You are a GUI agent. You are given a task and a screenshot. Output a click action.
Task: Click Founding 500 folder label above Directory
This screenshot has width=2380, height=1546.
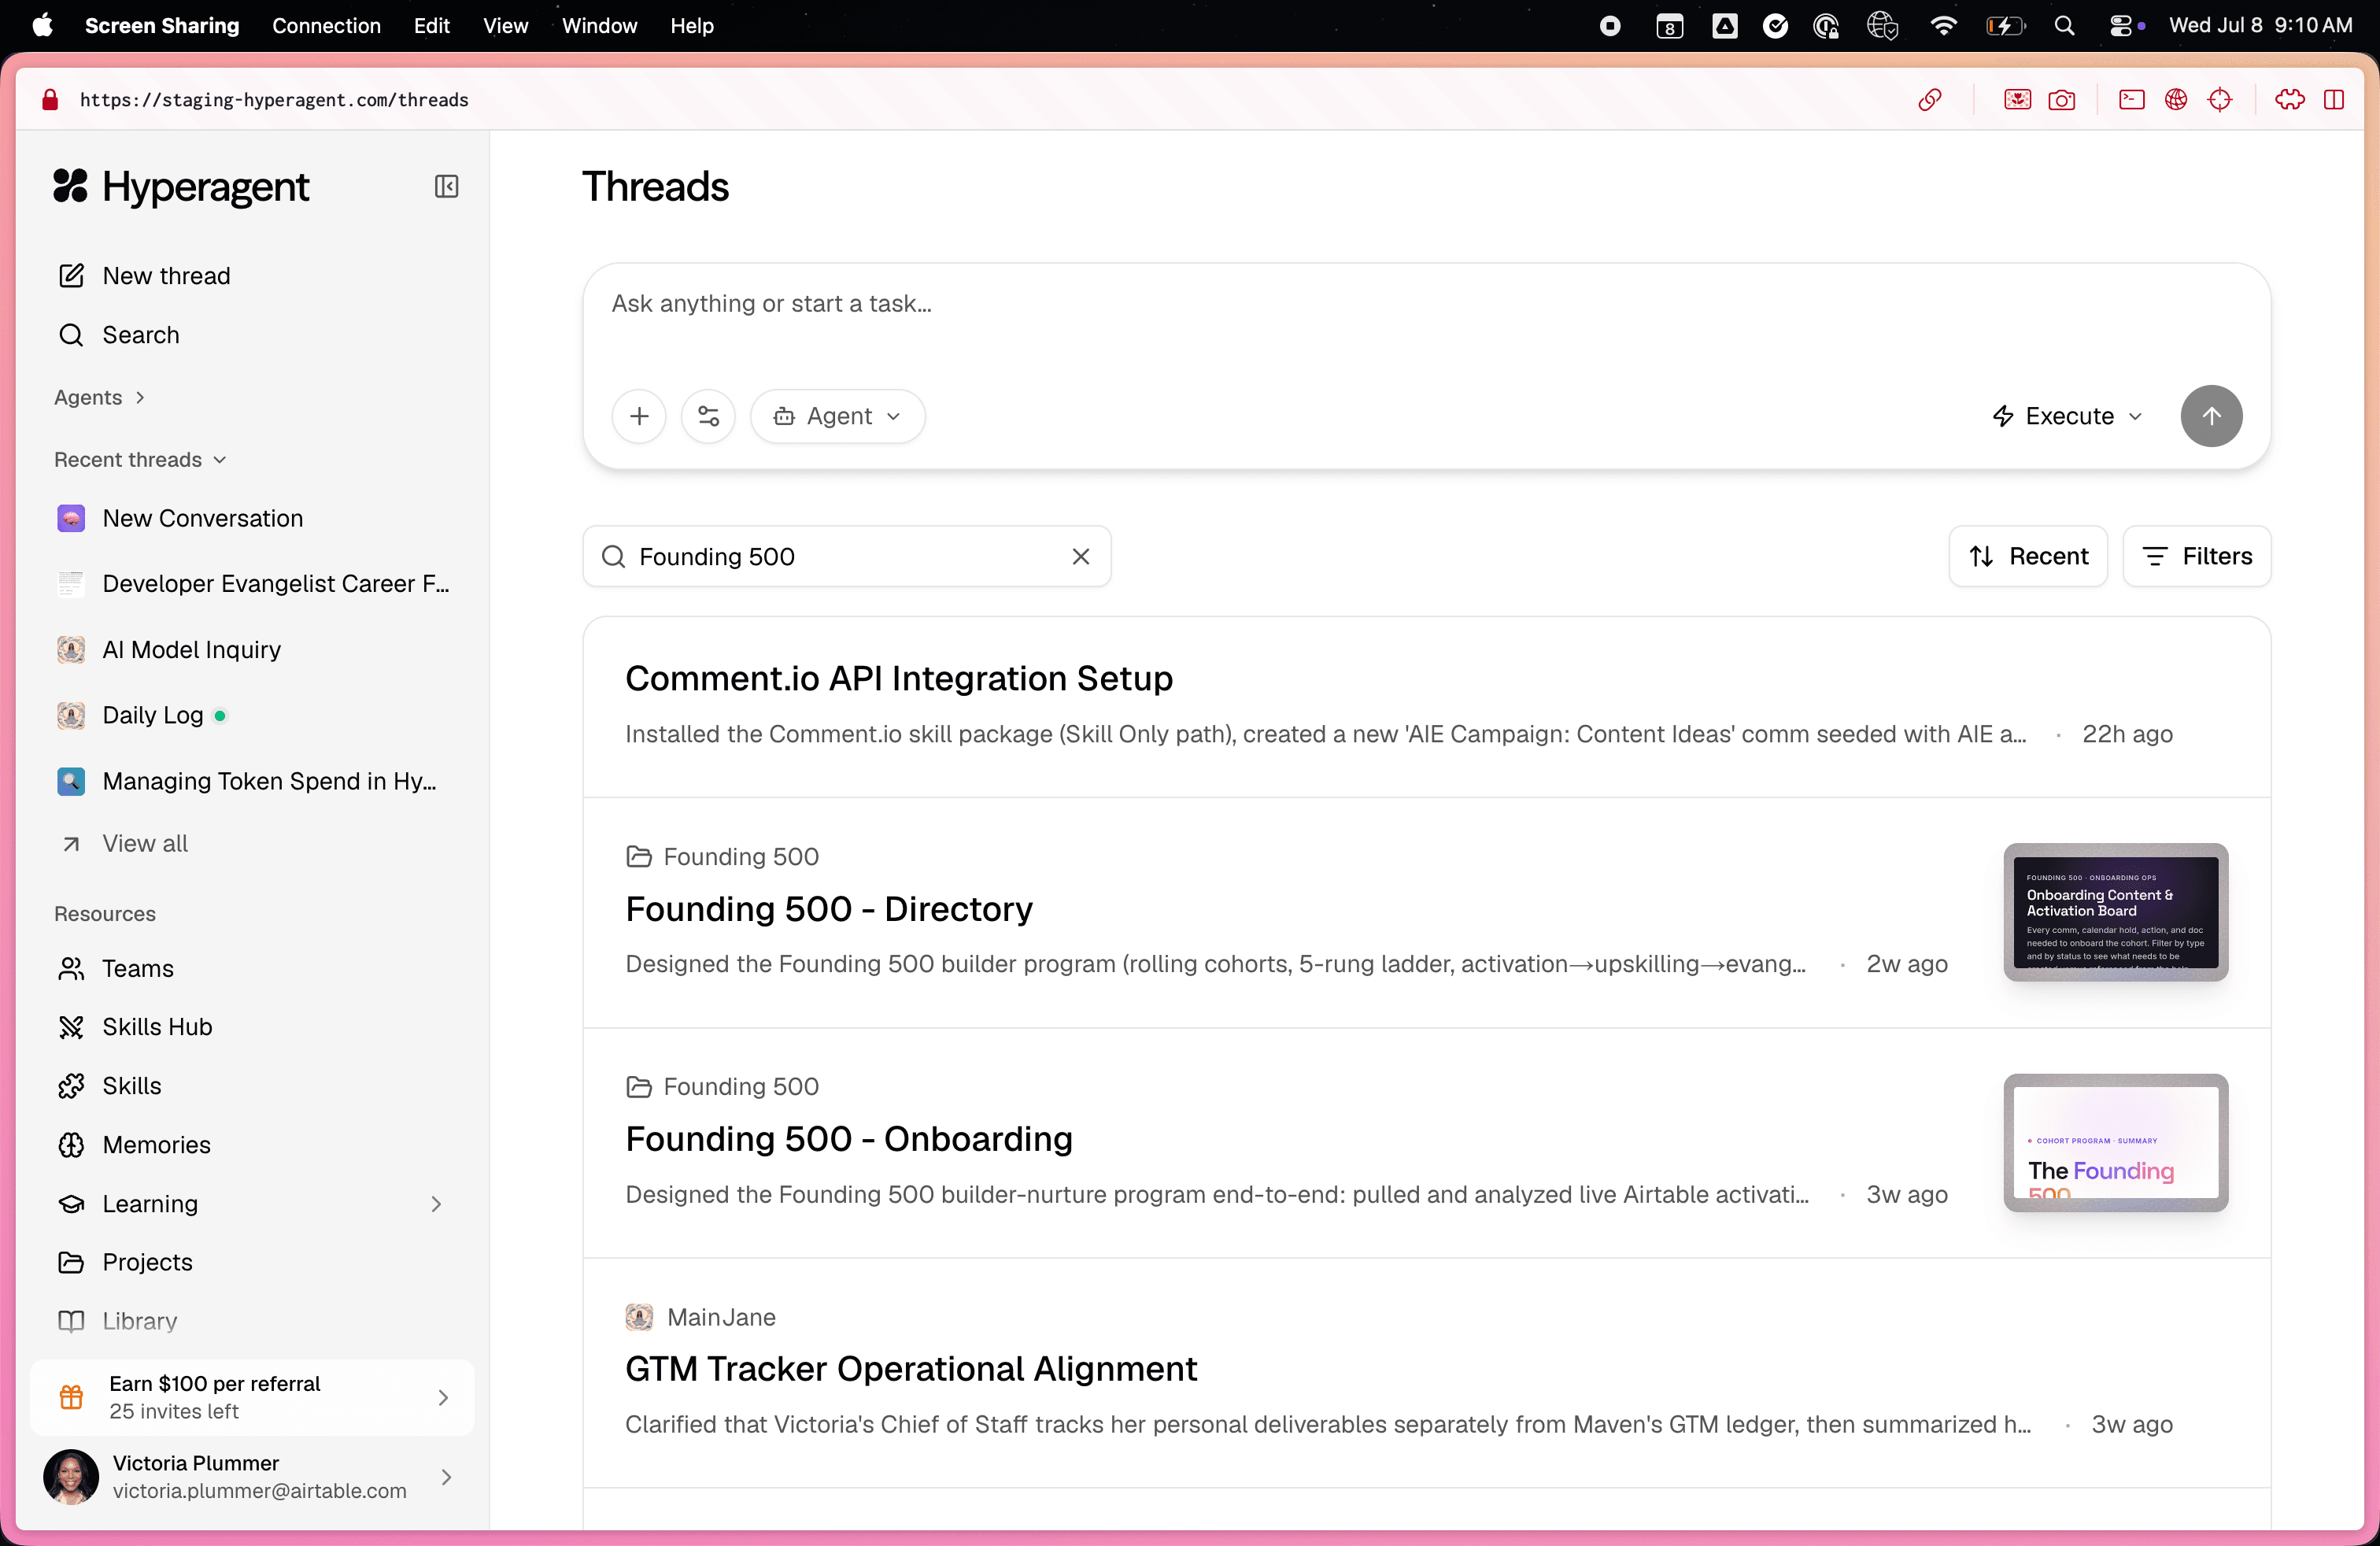[x=722, y=856]
